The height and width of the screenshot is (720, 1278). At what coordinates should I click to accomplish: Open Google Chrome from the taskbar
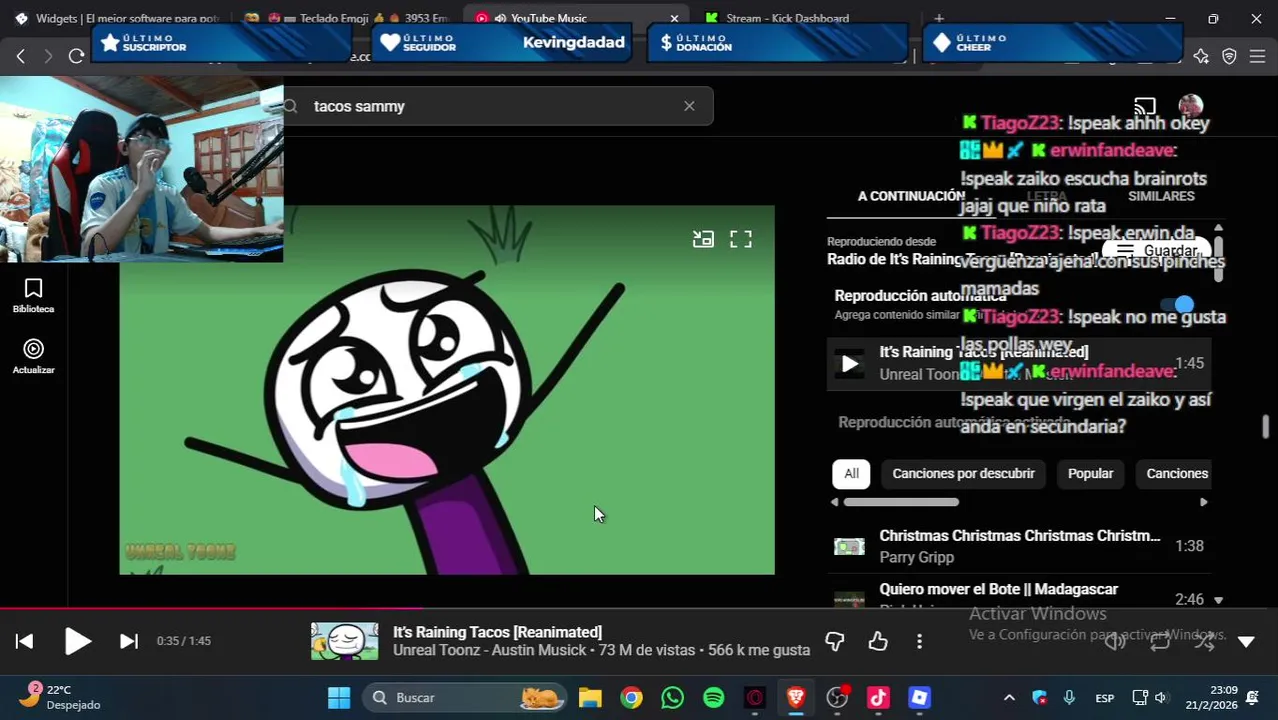[631, 697]
